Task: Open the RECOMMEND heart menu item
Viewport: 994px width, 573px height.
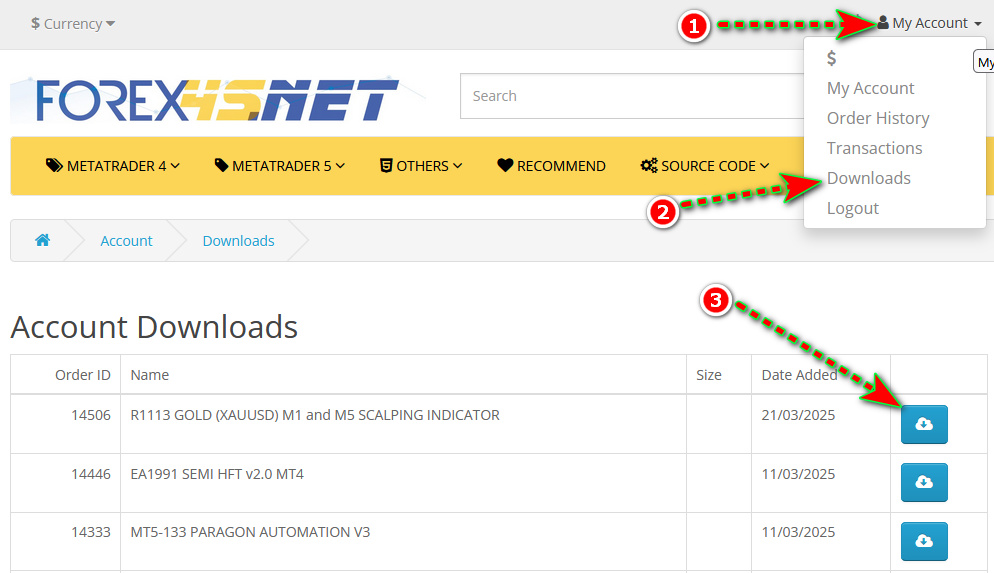Action: [551, 166]
